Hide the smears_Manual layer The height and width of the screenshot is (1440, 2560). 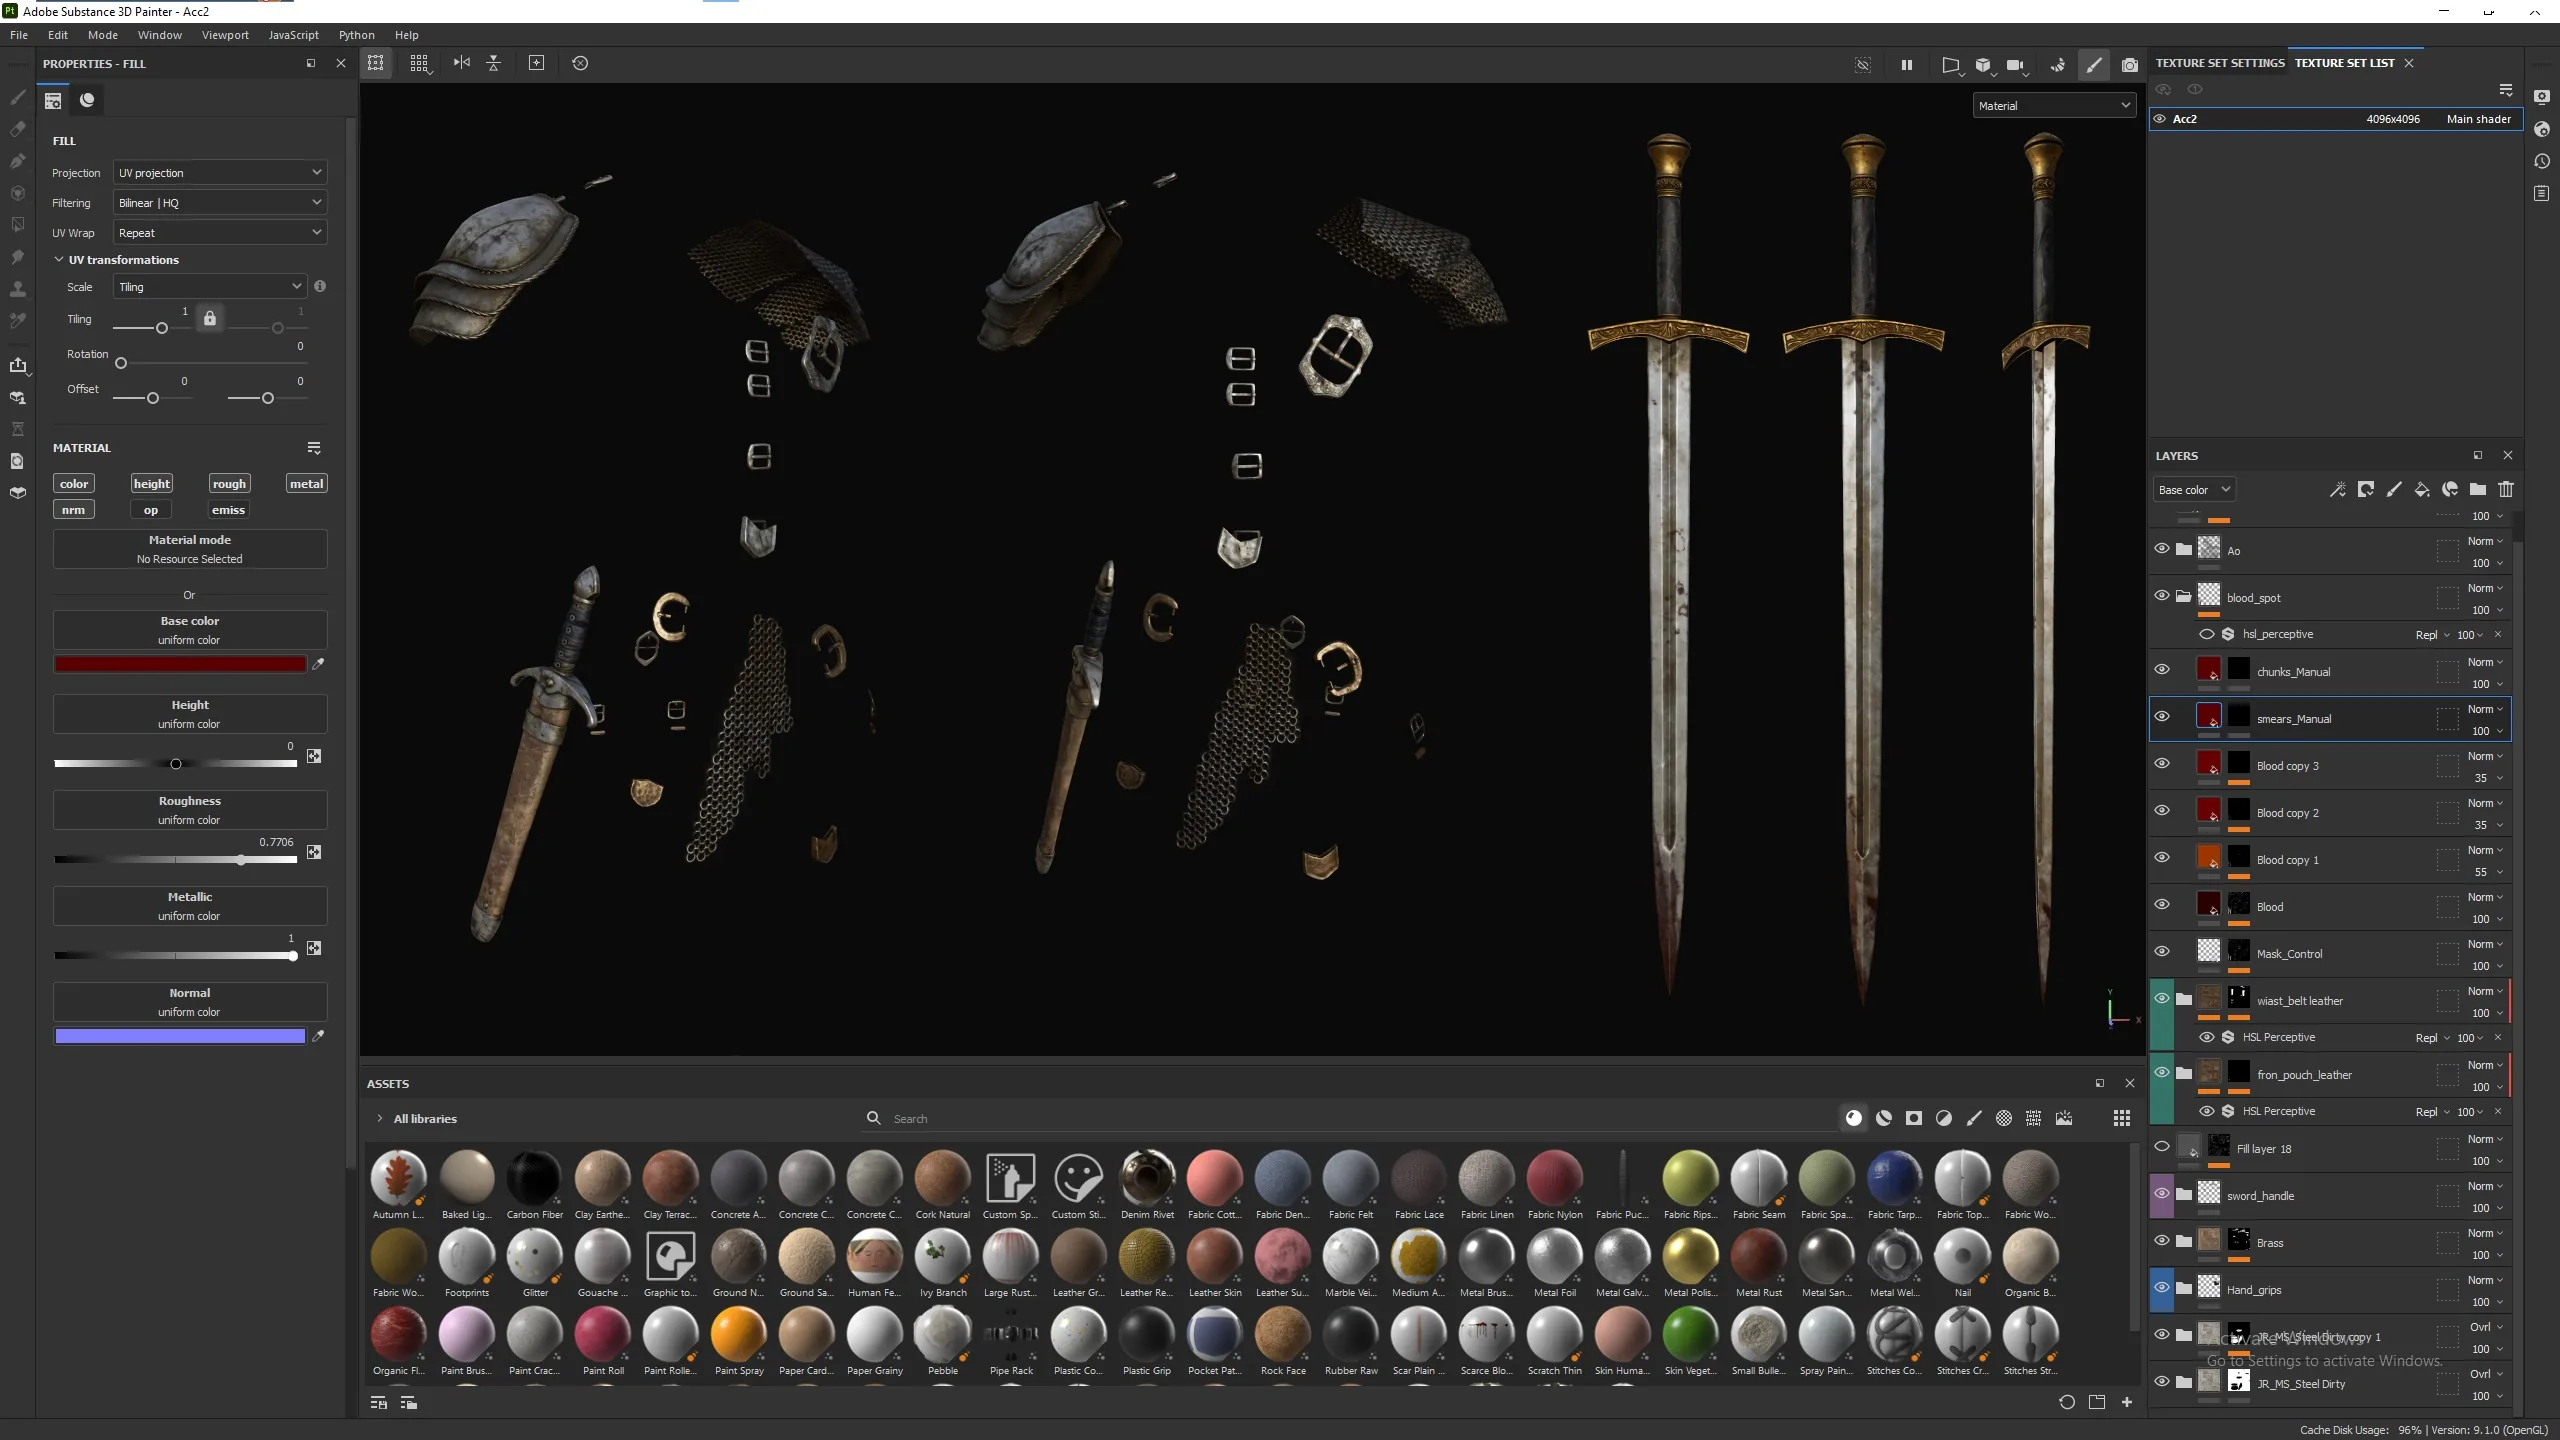(x=2162, y=717)
